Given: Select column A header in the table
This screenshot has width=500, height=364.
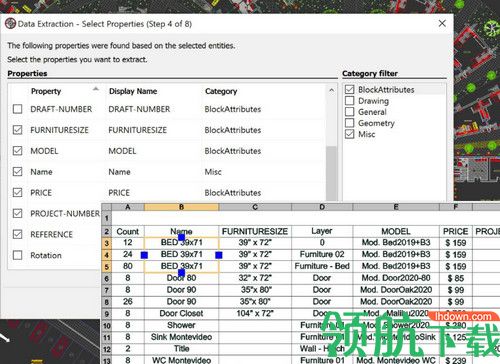Looking at the screenshot, I should click(x=128, y=207).
